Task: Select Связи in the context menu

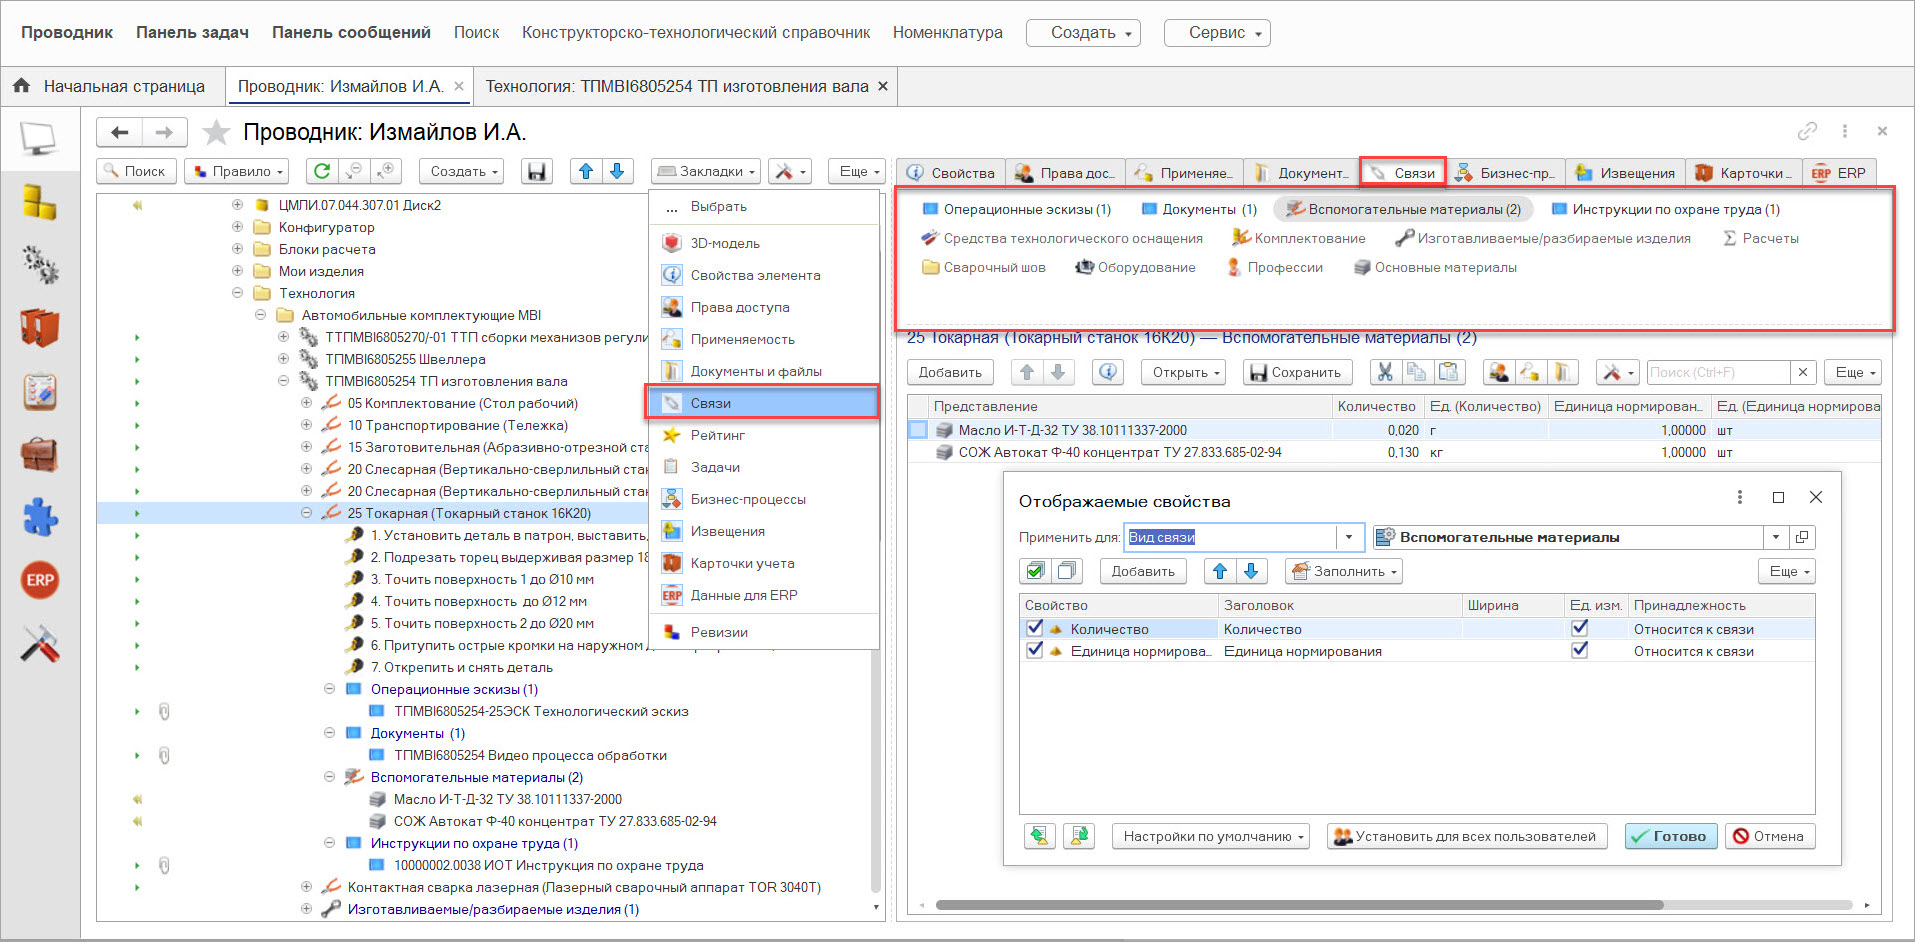Action: 763,403
